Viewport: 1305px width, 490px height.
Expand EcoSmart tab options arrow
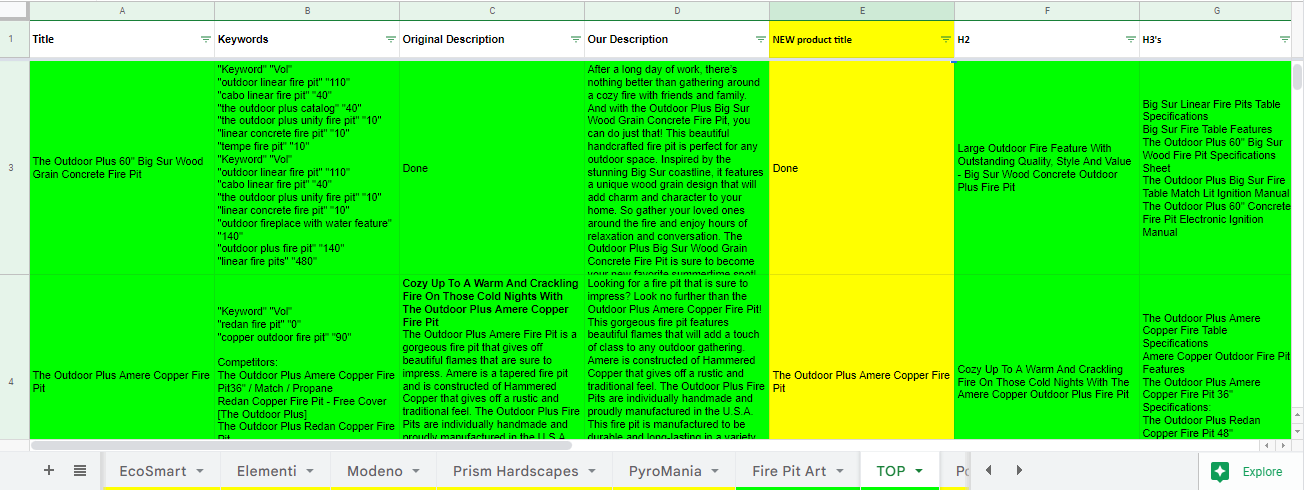point(200,472)
